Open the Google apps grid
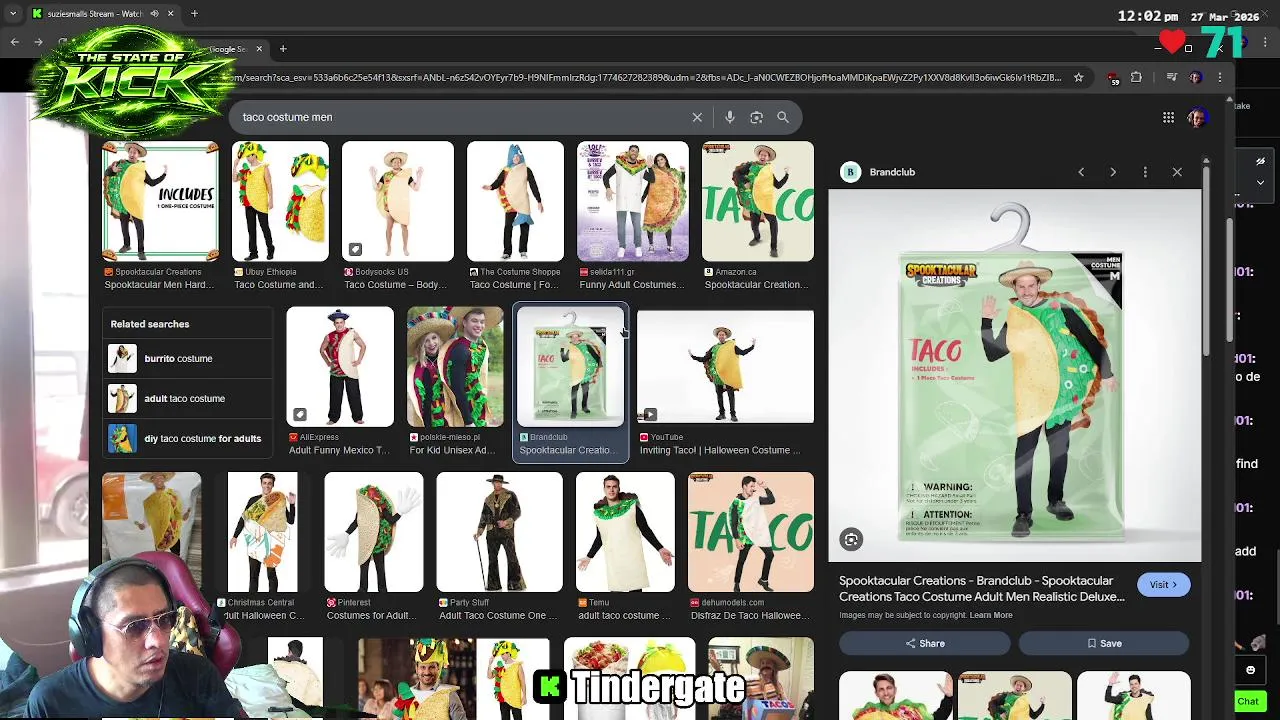 tap(1168, 117)
